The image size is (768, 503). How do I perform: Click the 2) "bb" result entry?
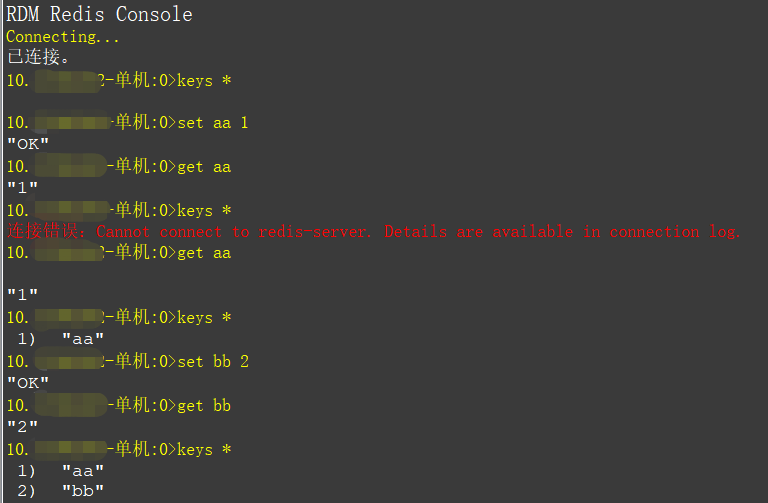[61, 491]
